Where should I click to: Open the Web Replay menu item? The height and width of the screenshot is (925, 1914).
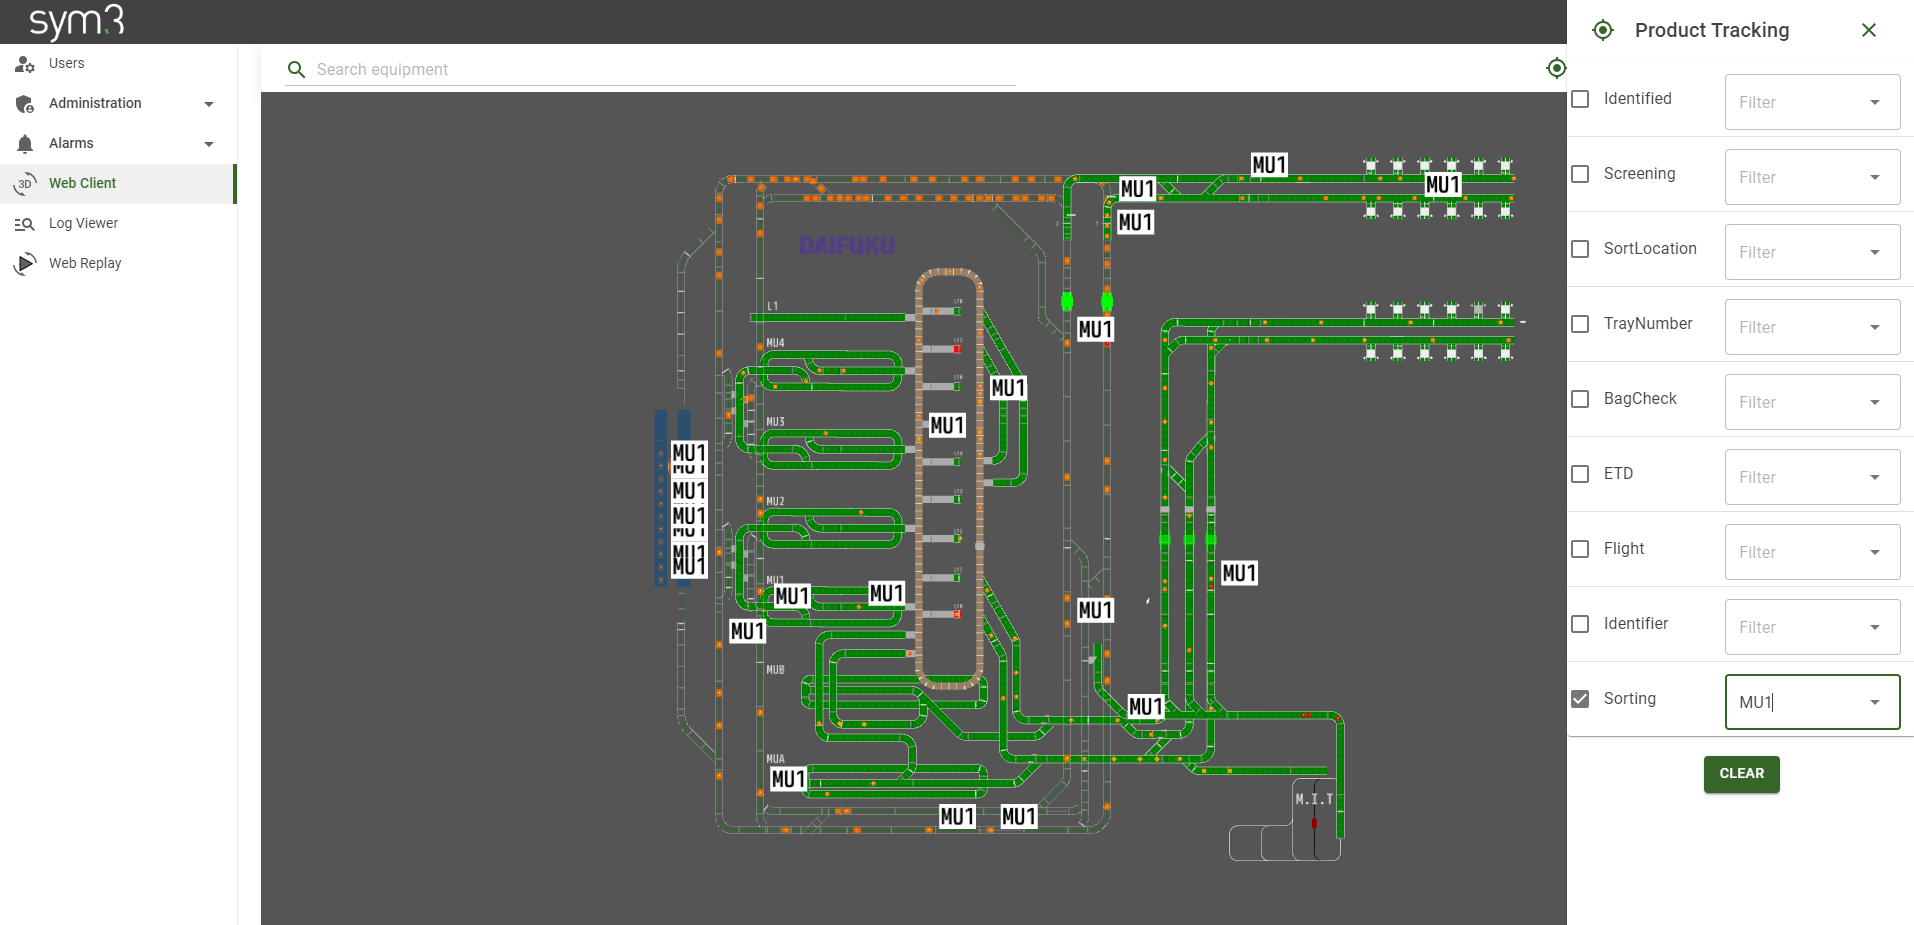(x=85, y=264)
